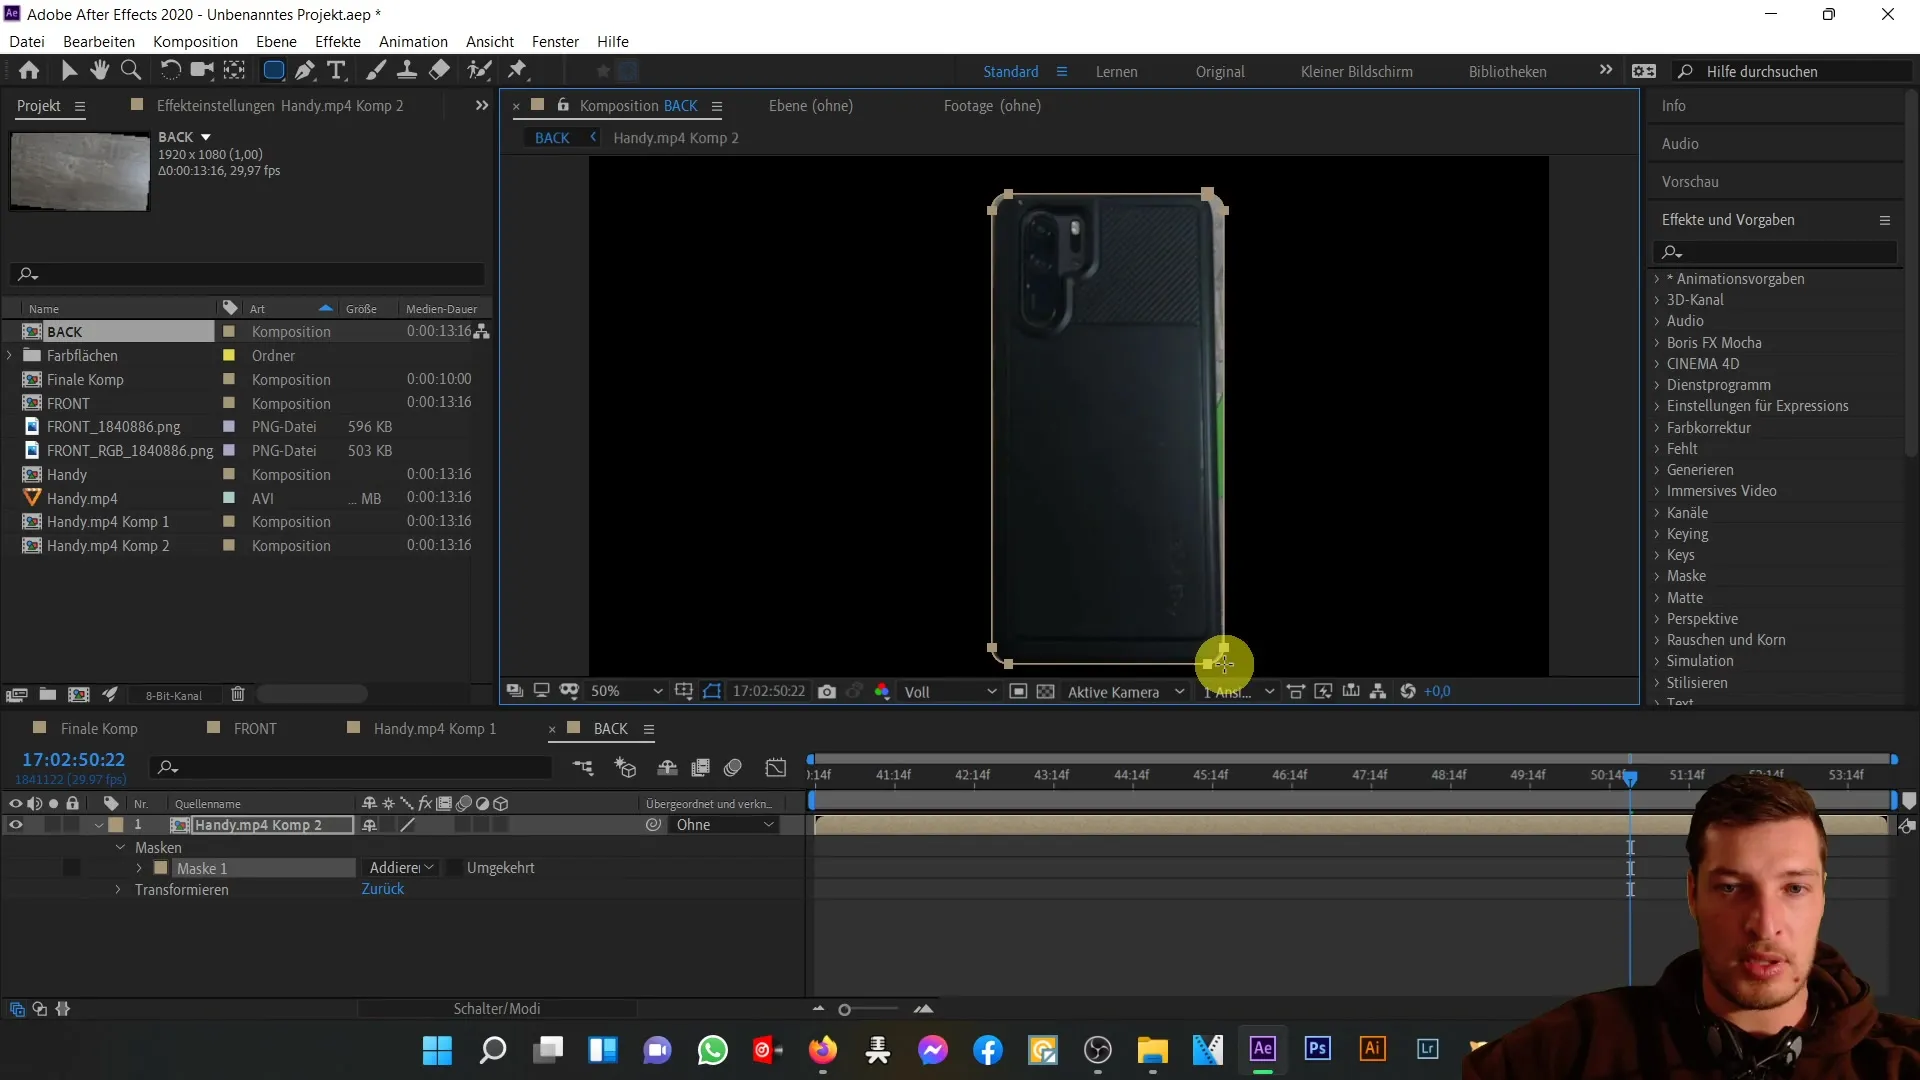Select the Eraser tool
Viewport: 1920px width, 1080px height.
click(439, 70)
